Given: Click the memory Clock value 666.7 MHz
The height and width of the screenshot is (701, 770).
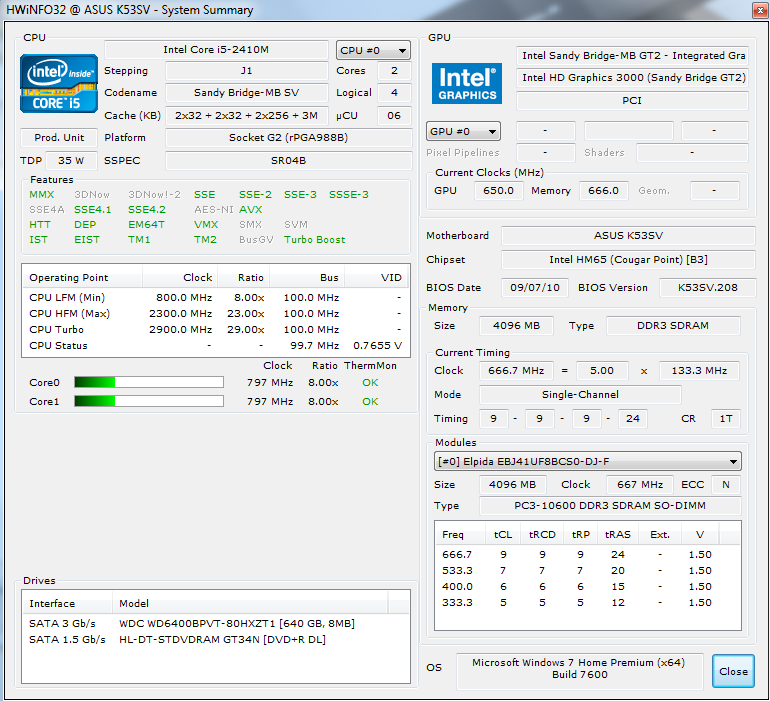Looking at the screenshot, I should [x=516, y=370].
